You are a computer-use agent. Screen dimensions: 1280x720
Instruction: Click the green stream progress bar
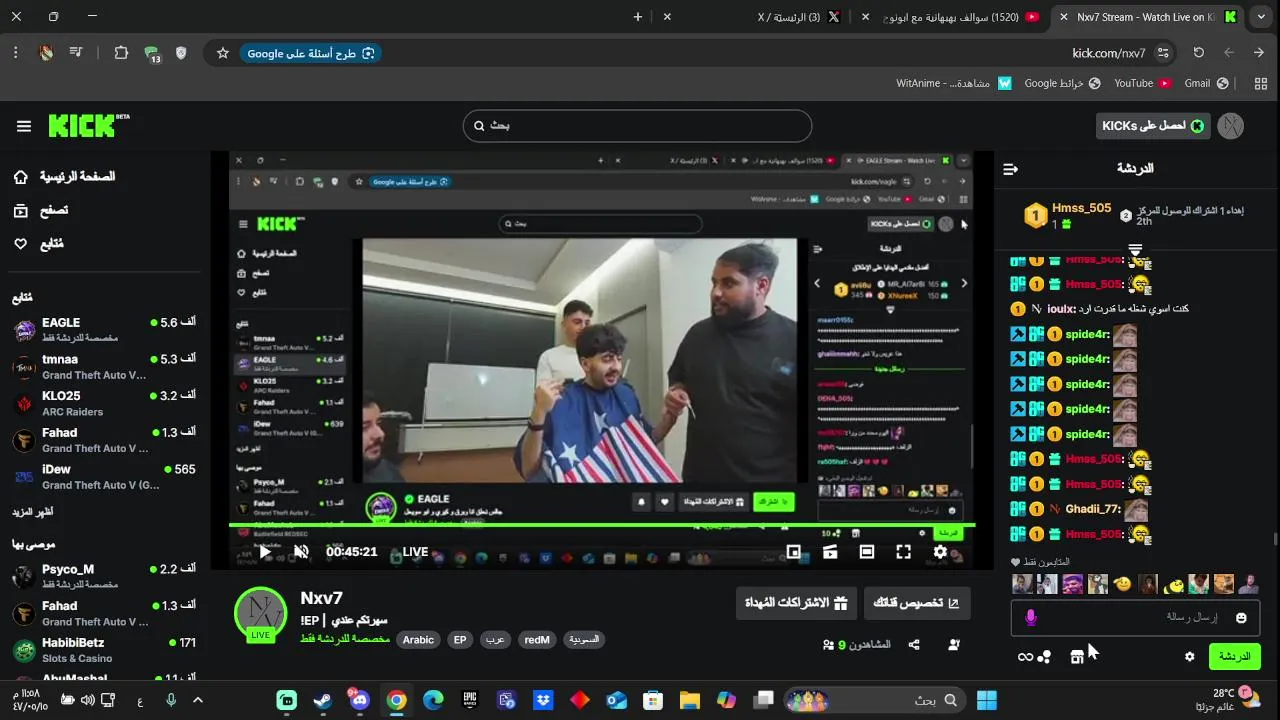[602, 526]
